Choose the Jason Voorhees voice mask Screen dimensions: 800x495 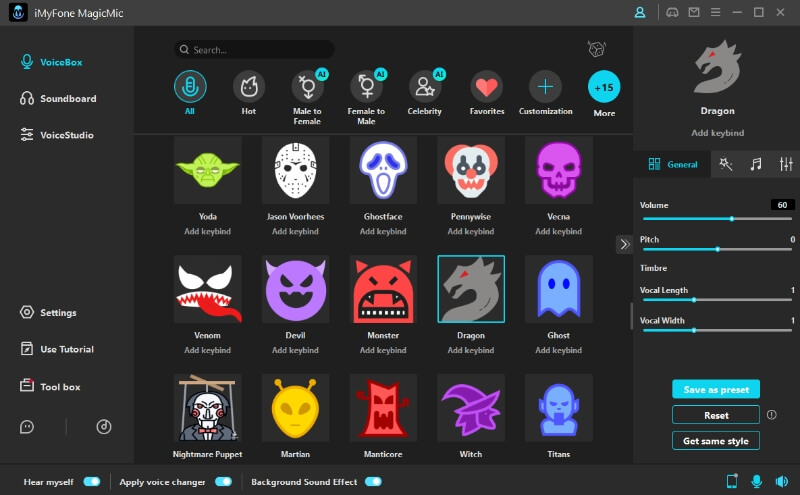295,170
